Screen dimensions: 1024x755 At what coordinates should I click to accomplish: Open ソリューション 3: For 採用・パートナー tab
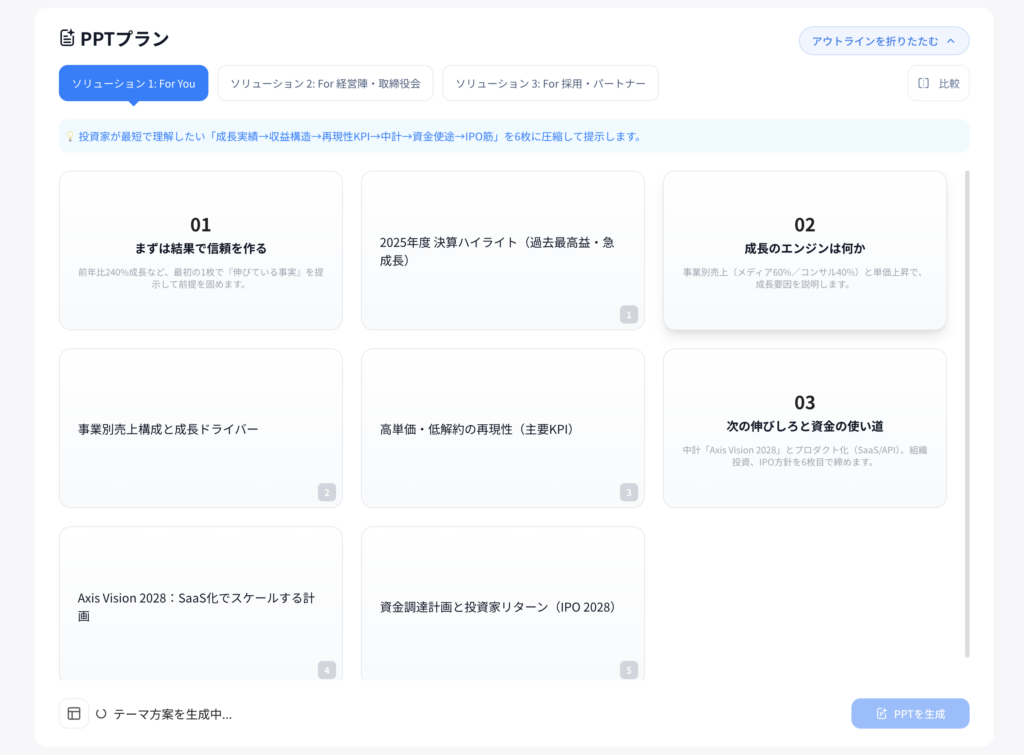click(x=550, y=83)
